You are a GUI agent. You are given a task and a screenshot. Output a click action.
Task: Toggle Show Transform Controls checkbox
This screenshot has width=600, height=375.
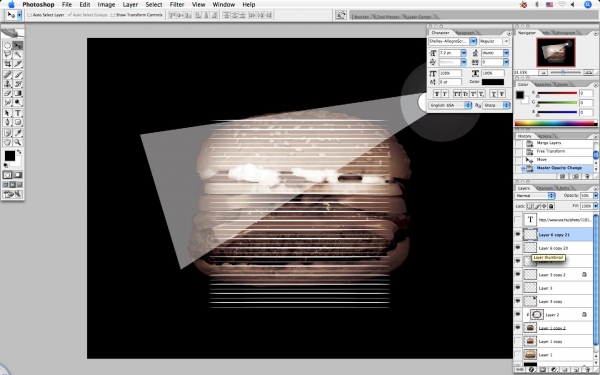click(112, 15)
